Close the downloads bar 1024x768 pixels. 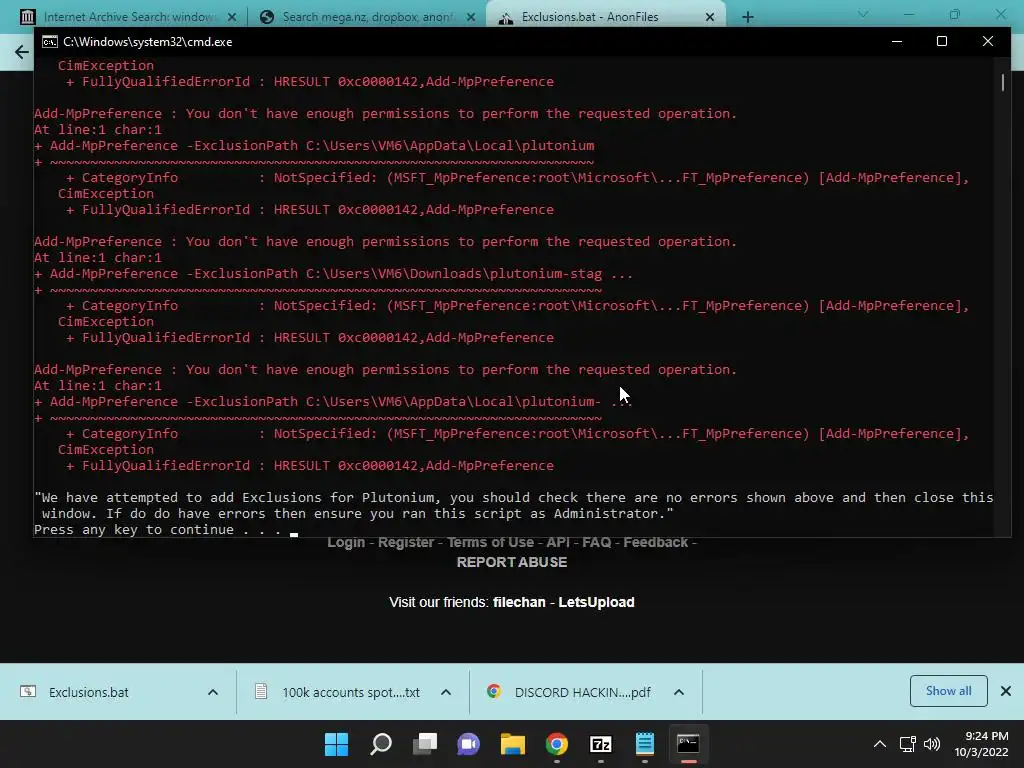click(x=1006, y=691)
